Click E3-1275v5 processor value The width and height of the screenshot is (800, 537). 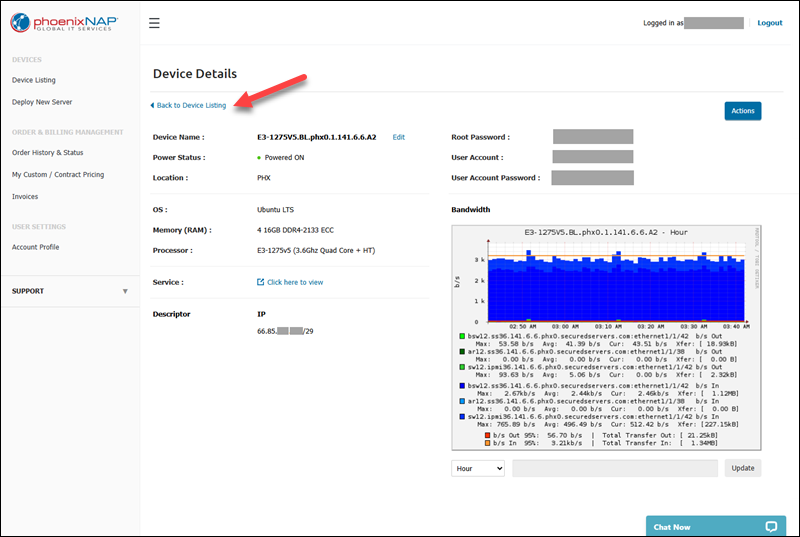316,250
